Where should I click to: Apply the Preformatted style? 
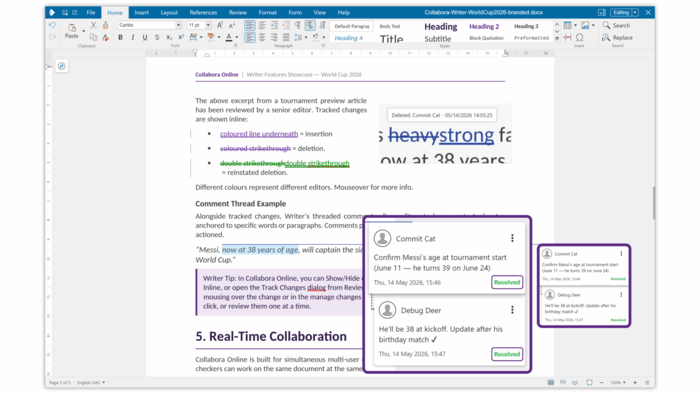(531, 38)
